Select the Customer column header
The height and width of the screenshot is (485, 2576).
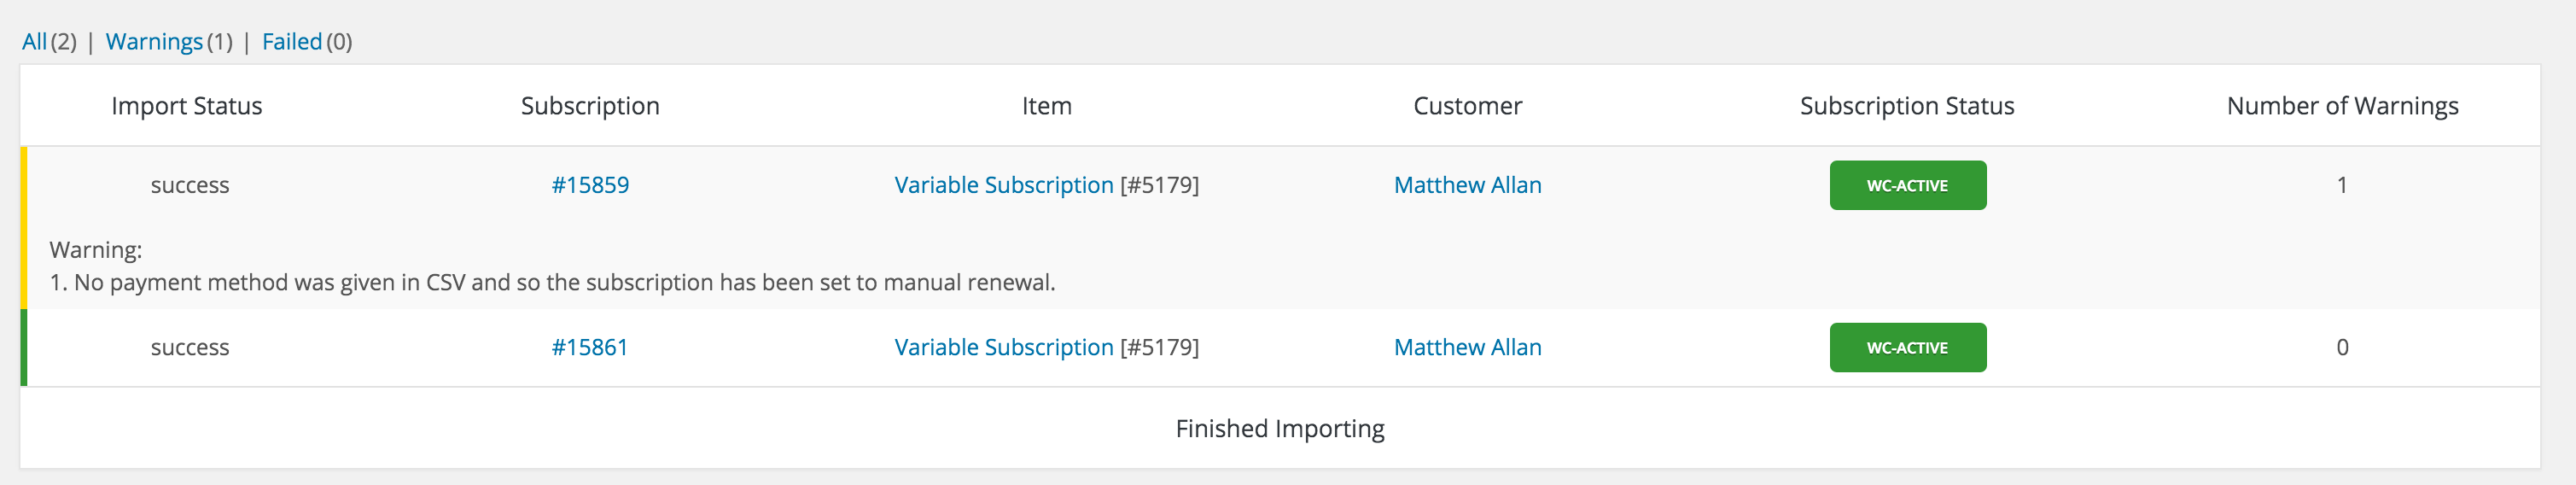coord(1467,106)
